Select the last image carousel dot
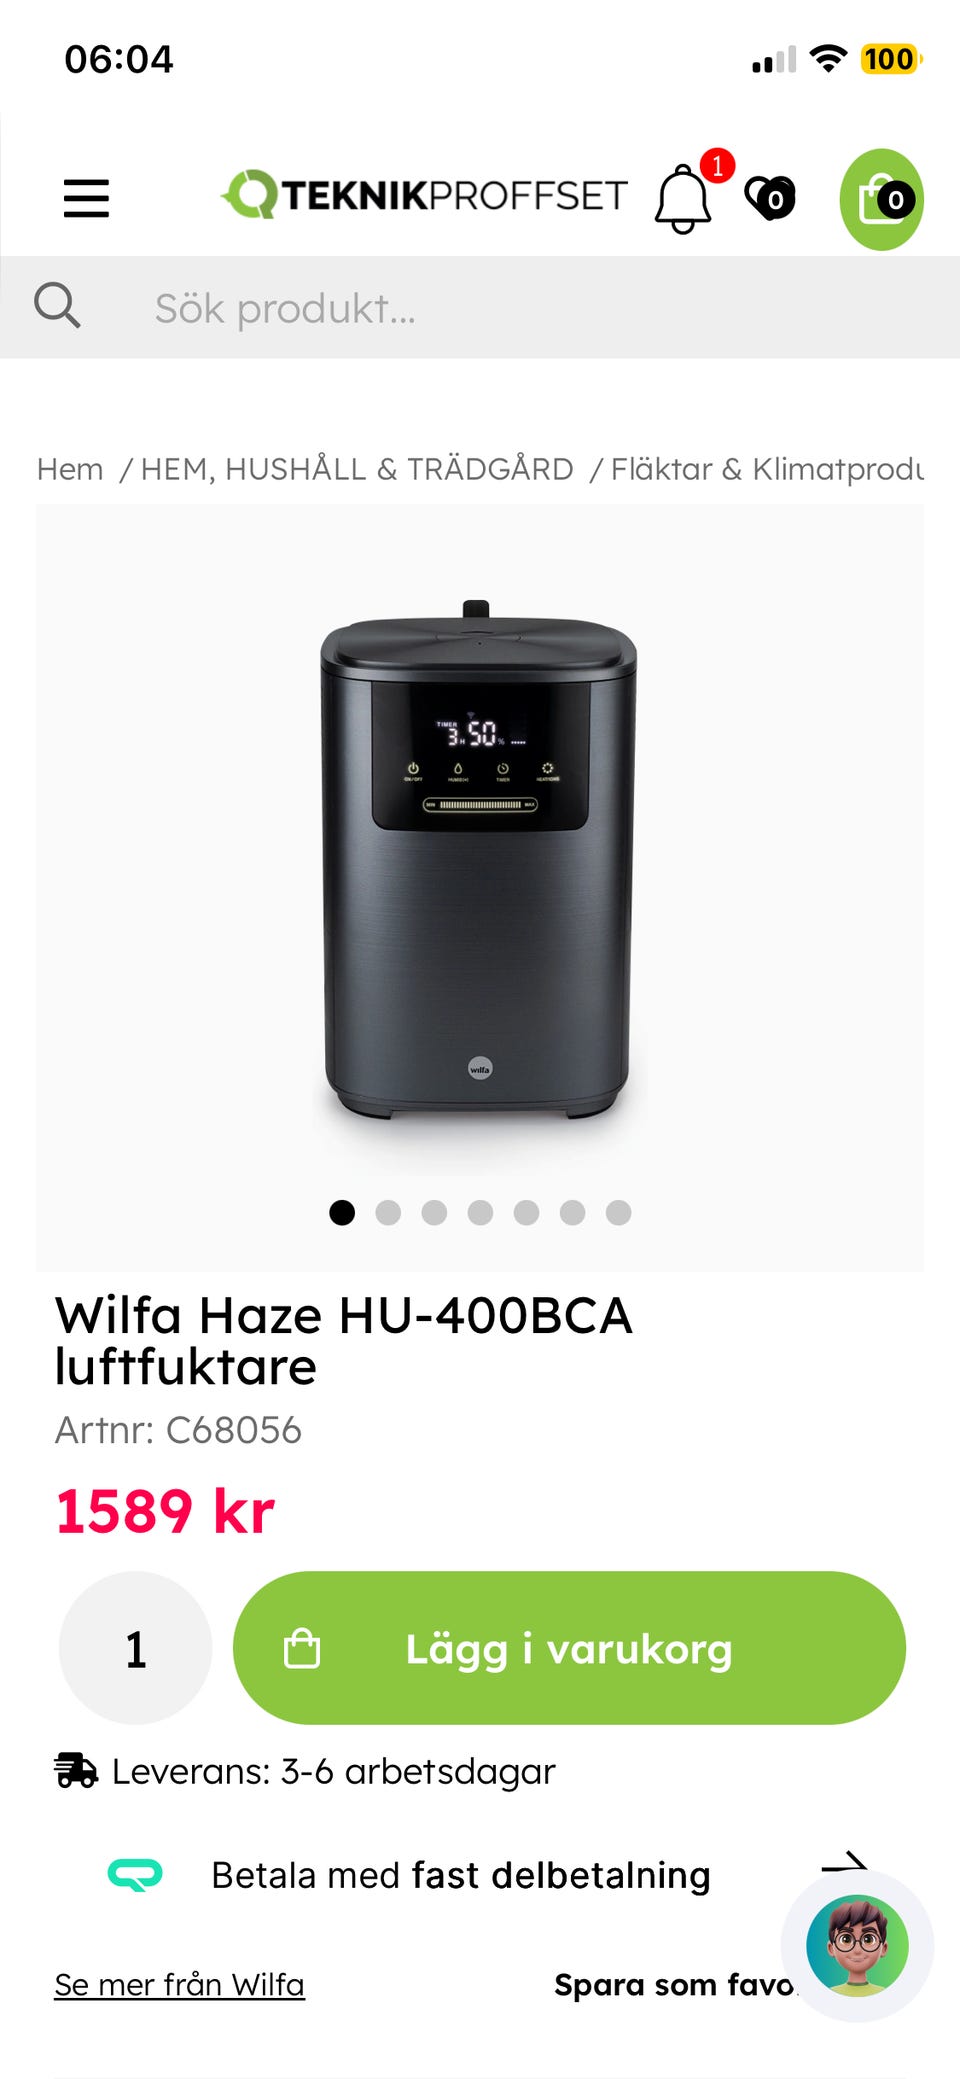The image size is (960, 2079). [x=618, y=1213]
